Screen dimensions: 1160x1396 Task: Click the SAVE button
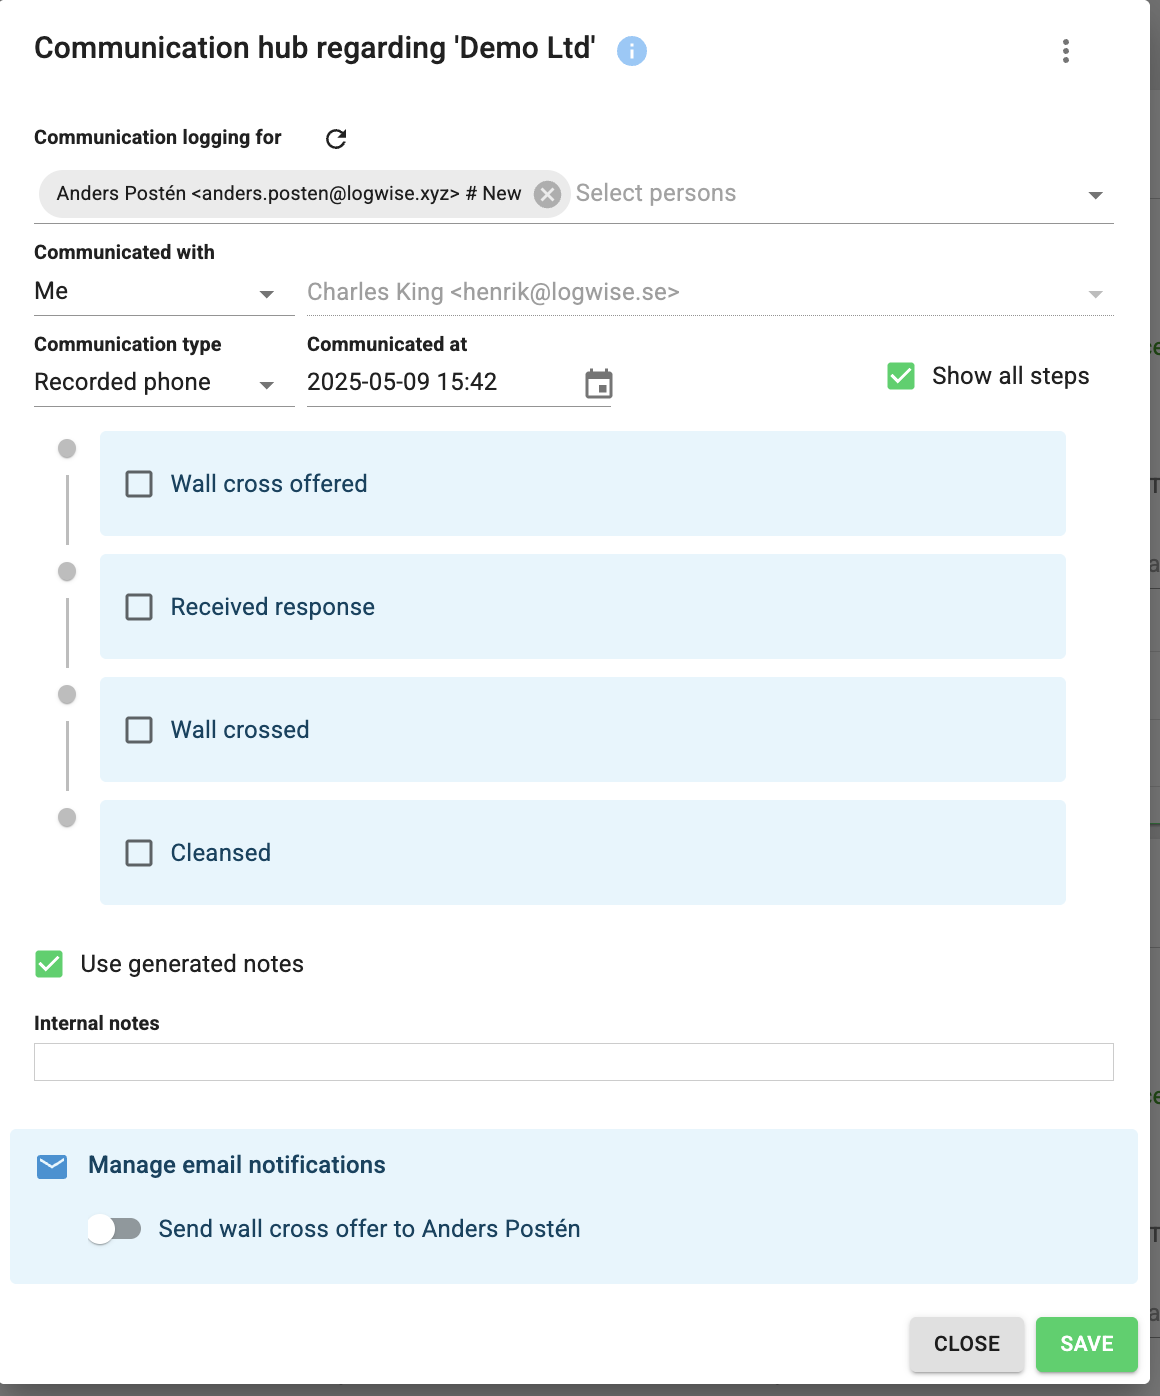click(x=1087, y=1344)
